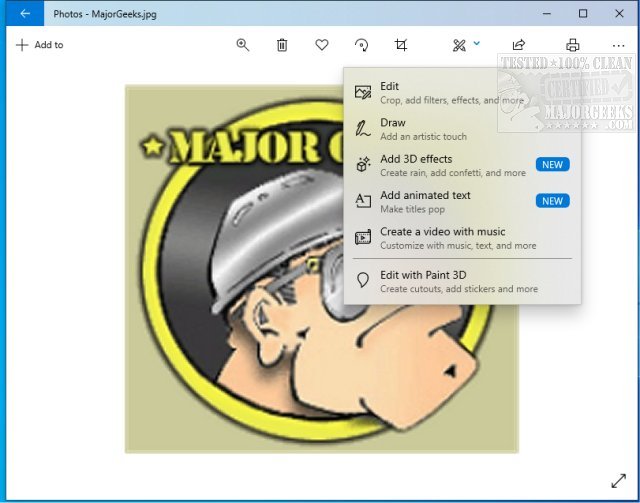Choose Create a video with music
This screenshot has width=640, height=503.
[462, 238]
